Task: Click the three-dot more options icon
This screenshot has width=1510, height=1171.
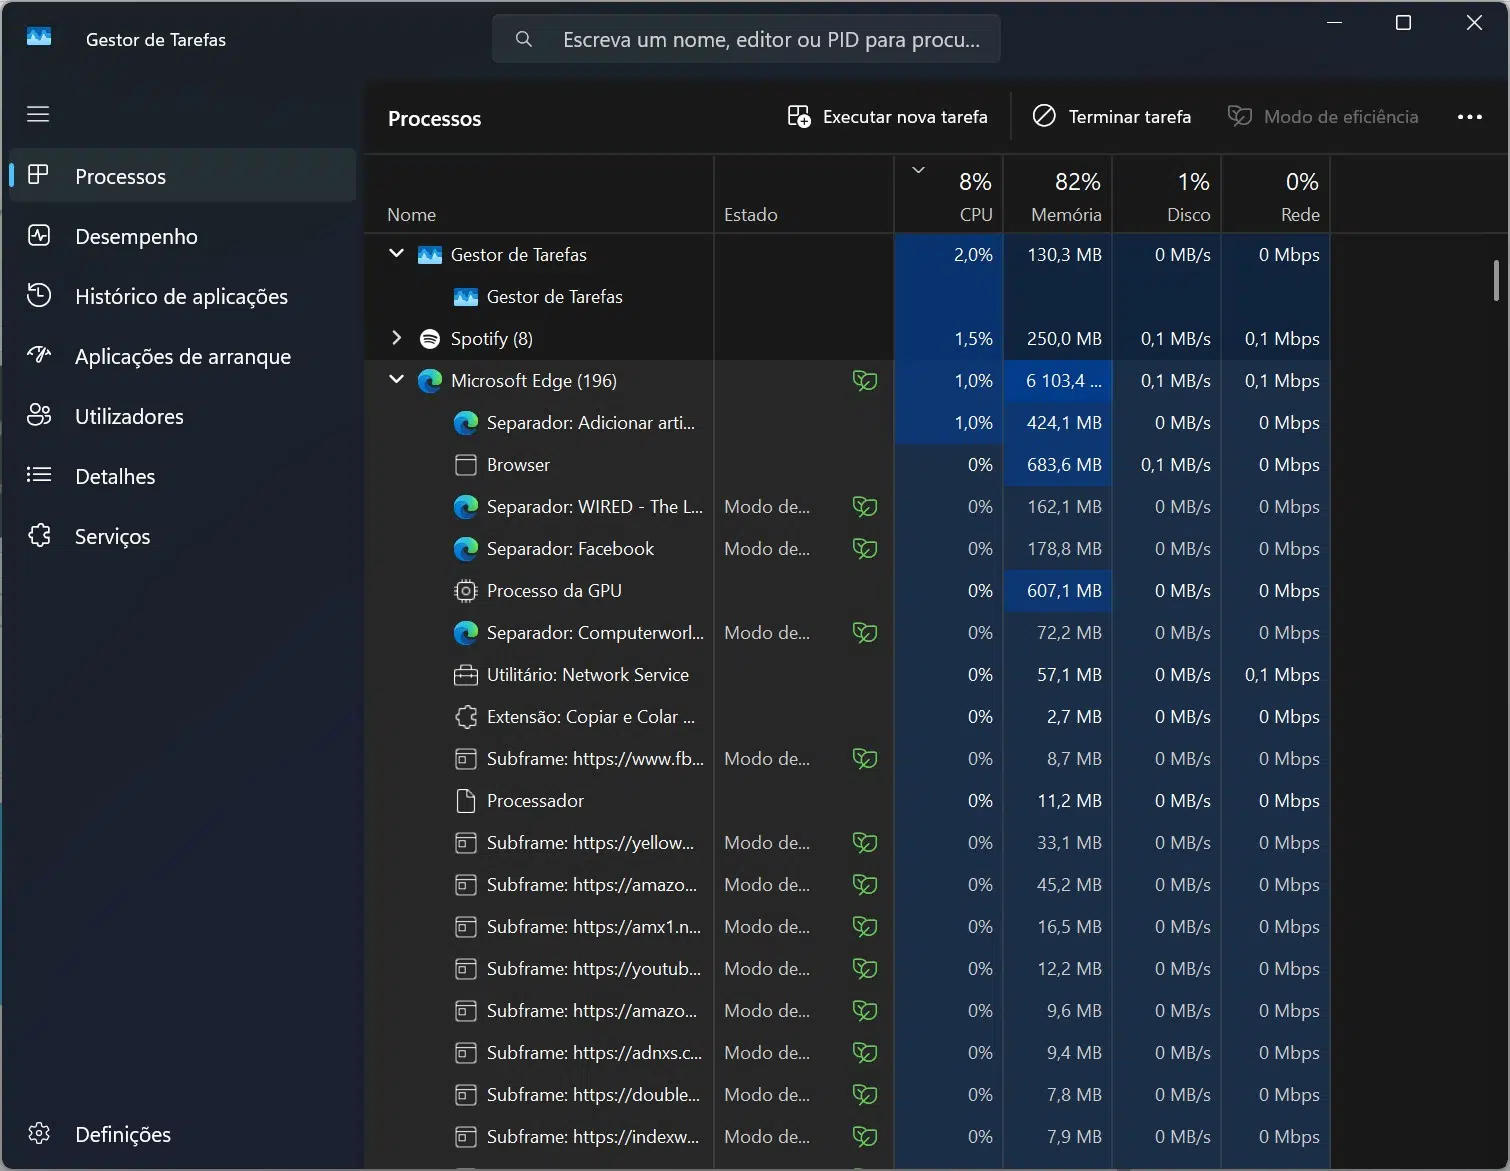Action: (x=1469, y=117)
